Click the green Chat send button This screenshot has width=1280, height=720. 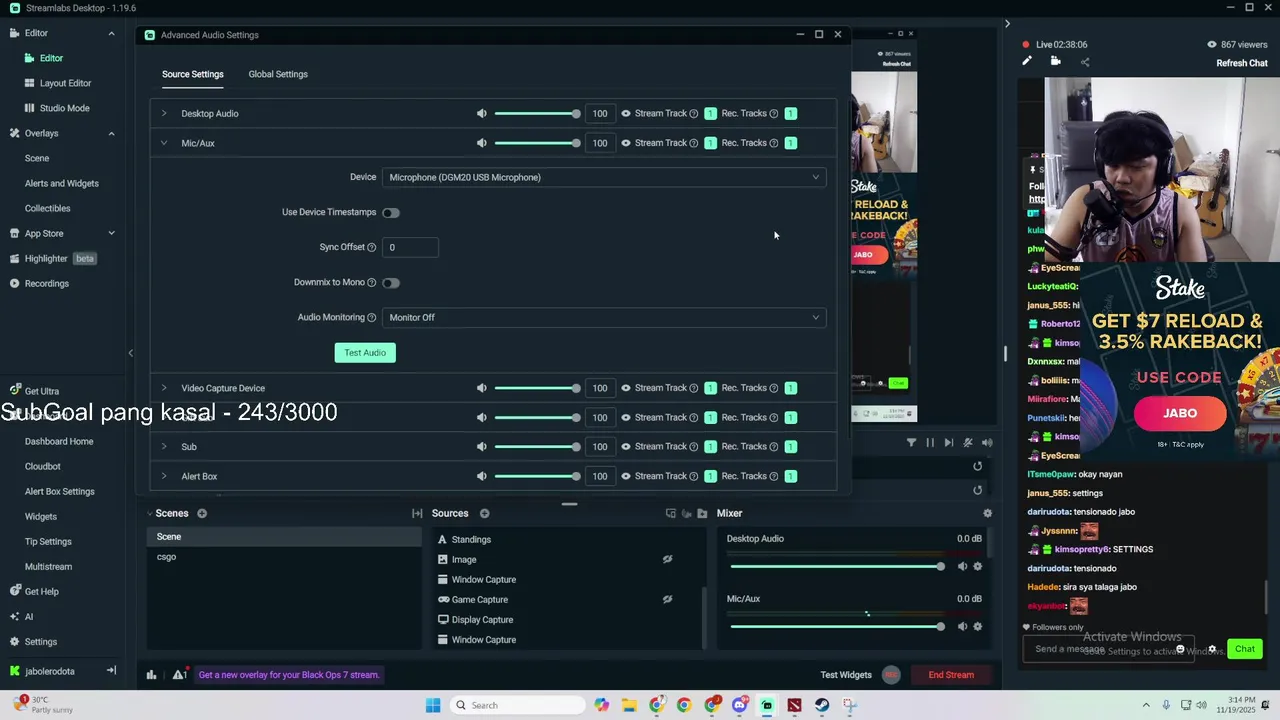[x=1245, y=649]
